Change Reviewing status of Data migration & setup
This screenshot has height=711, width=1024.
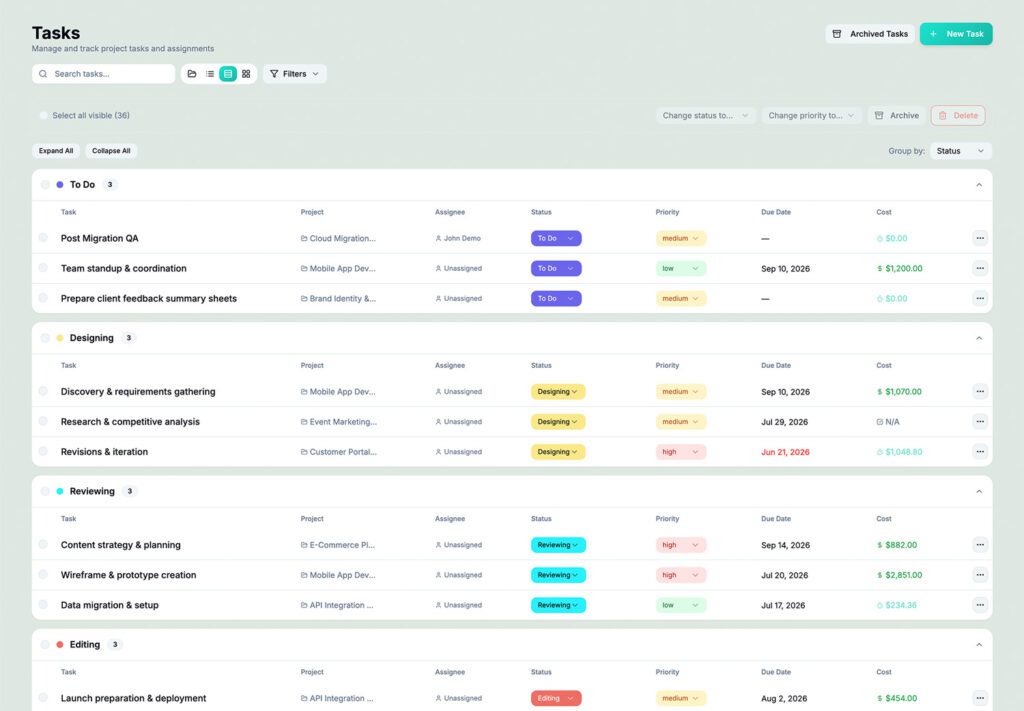coord(558,605)
